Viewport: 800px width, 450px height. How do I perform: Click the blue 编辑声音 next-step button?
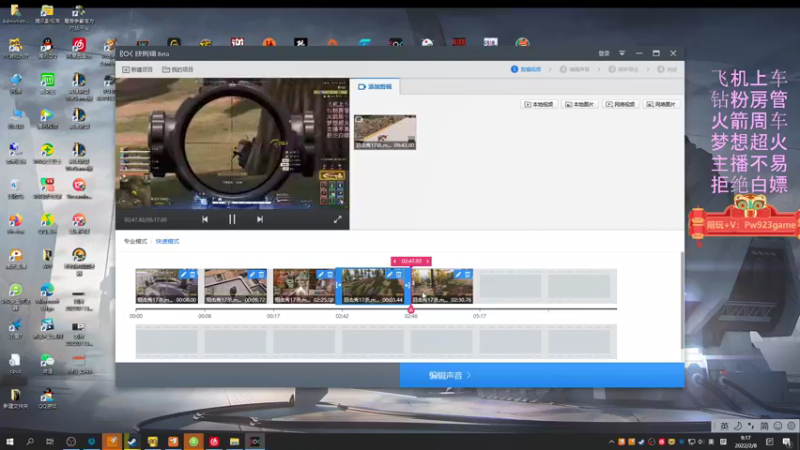[x=542, y=375]
